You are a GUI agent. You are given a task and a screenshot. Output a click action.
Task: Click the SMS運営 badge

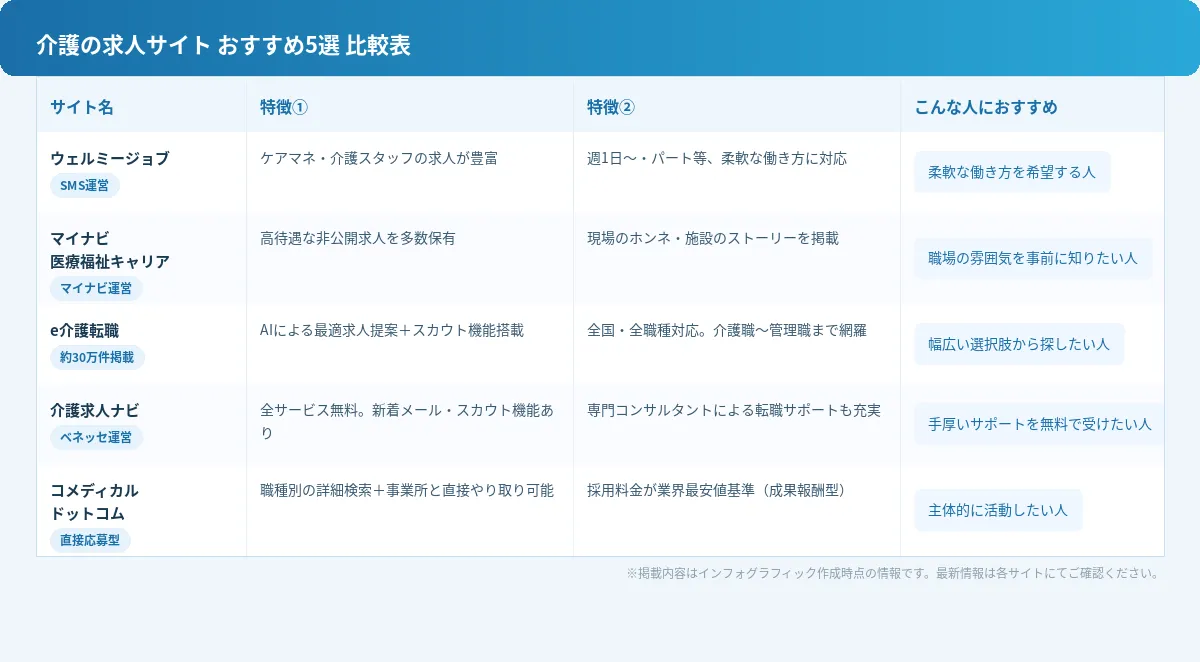pyautogui.click(x=85, y=185)
